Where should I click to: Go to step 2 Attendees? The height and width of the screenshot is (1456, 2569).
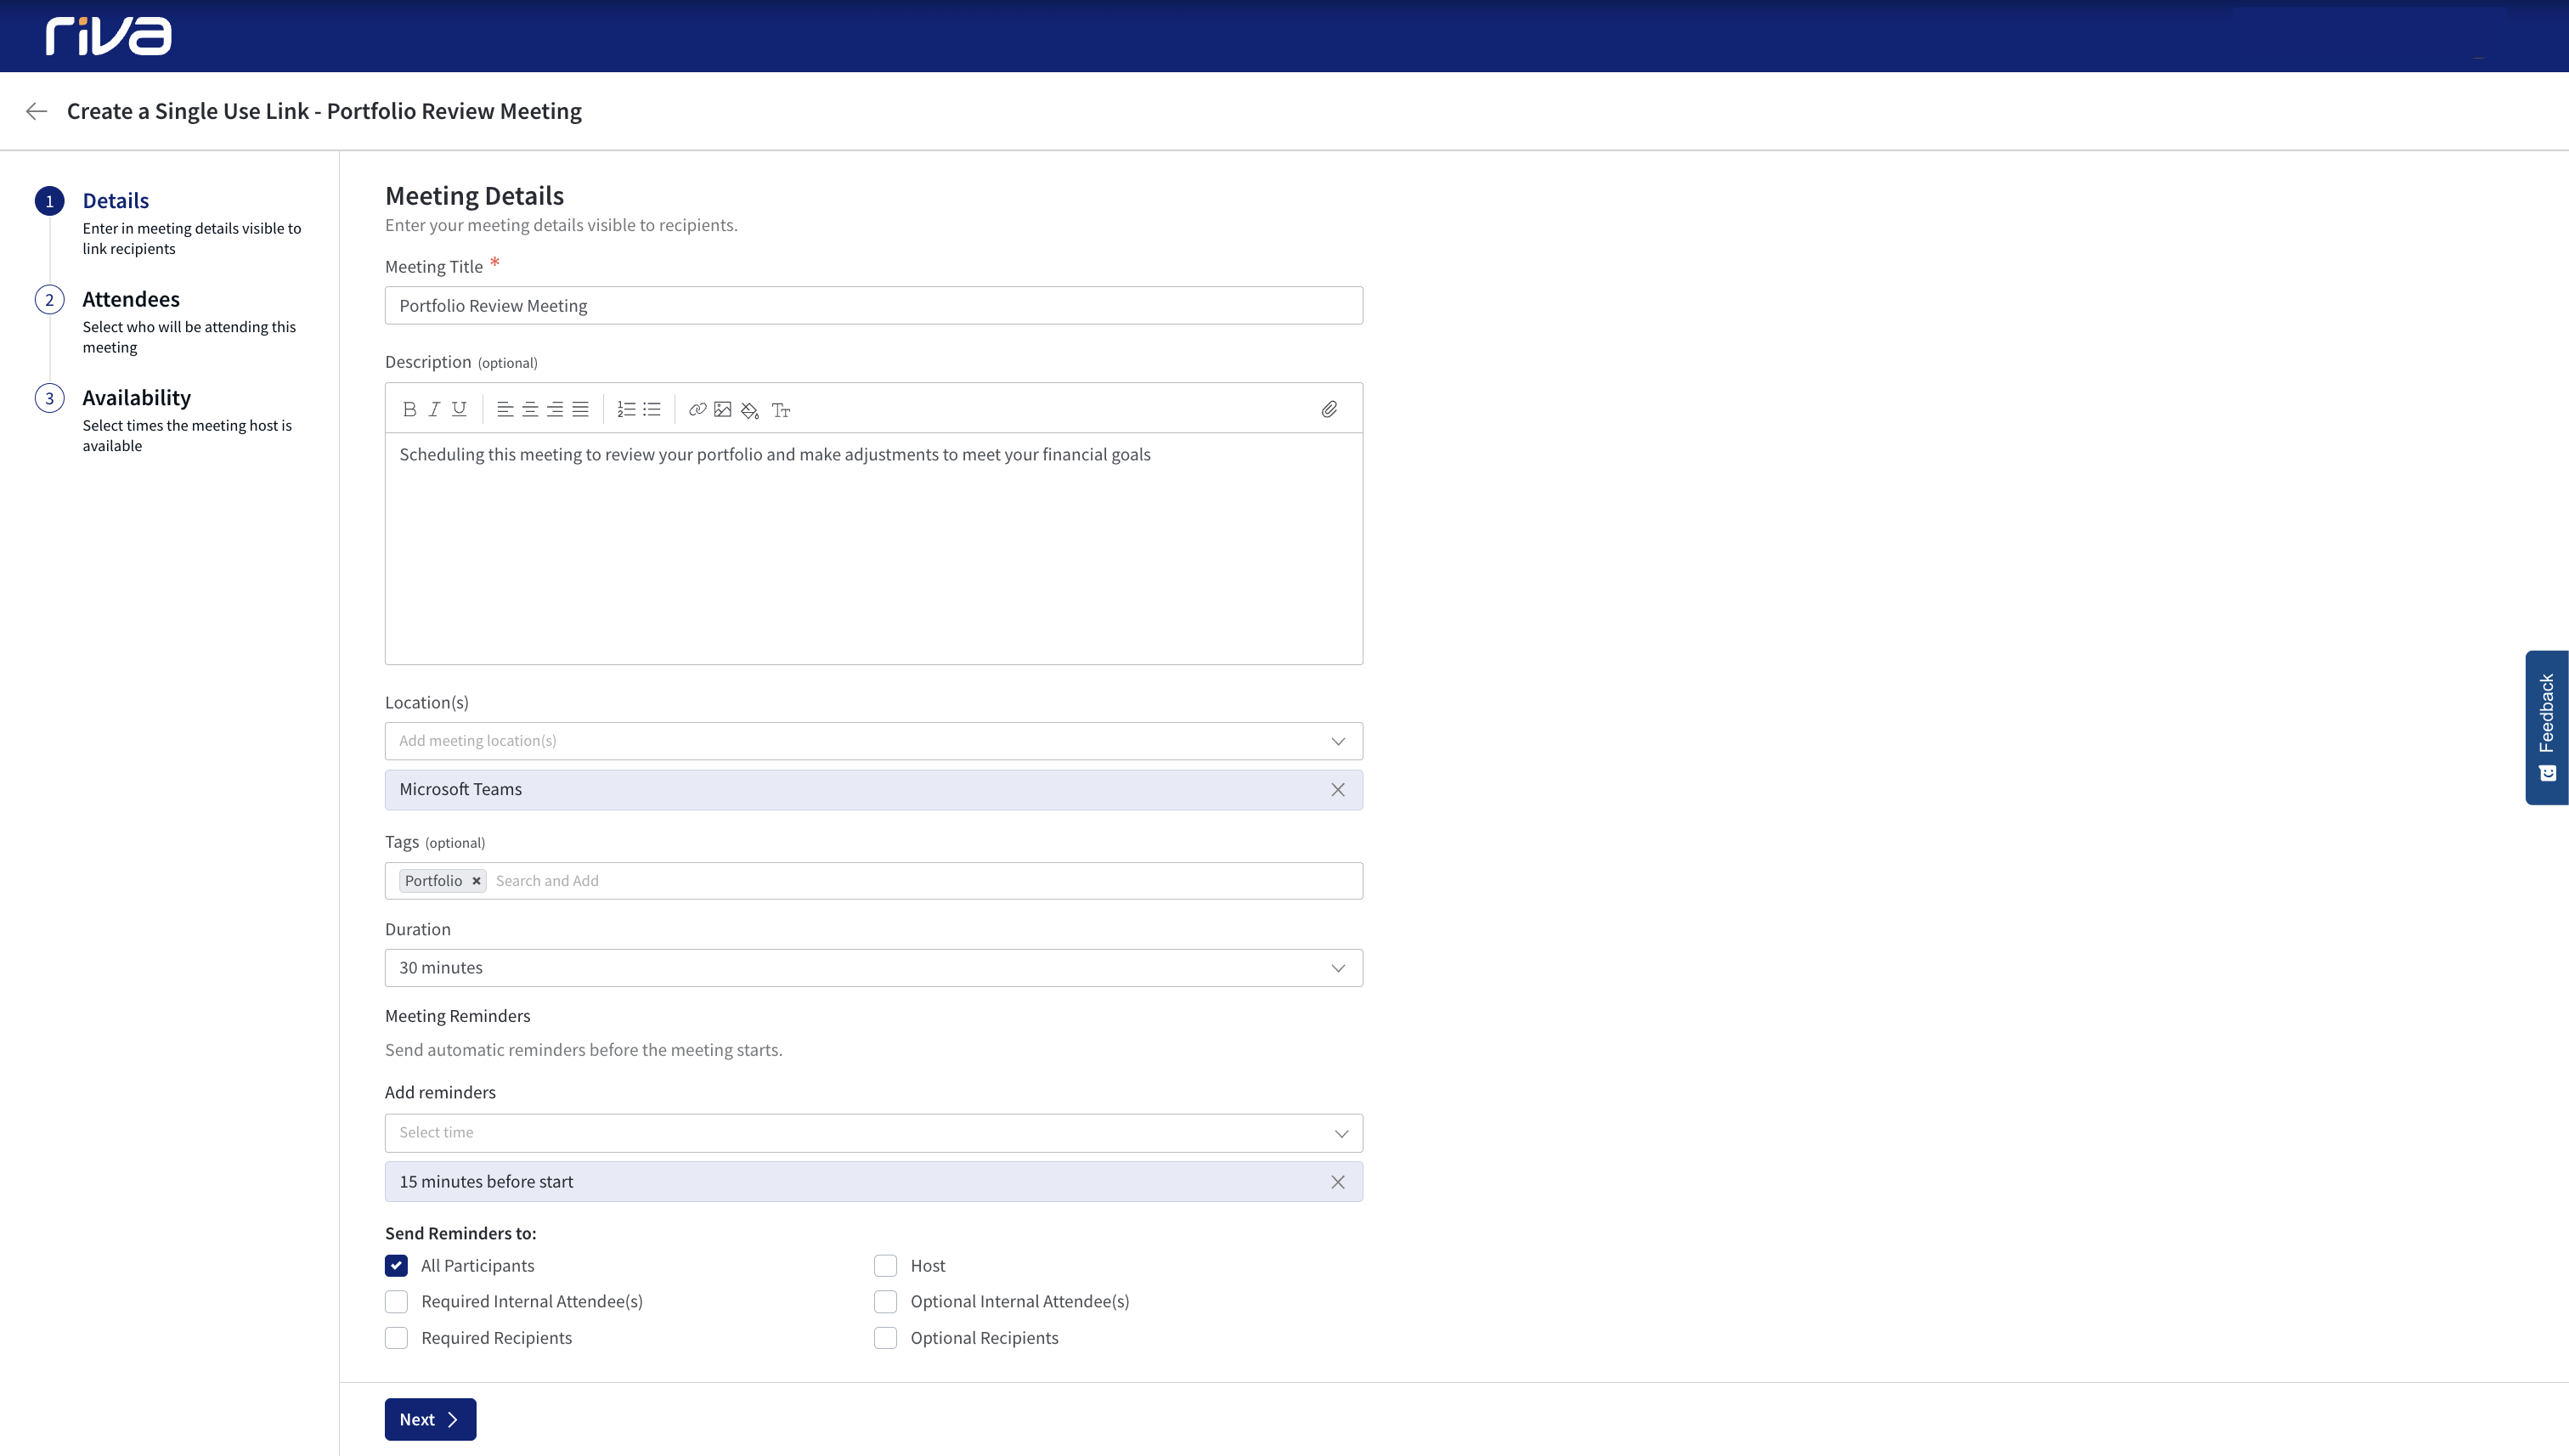click(x=131, y=299)
